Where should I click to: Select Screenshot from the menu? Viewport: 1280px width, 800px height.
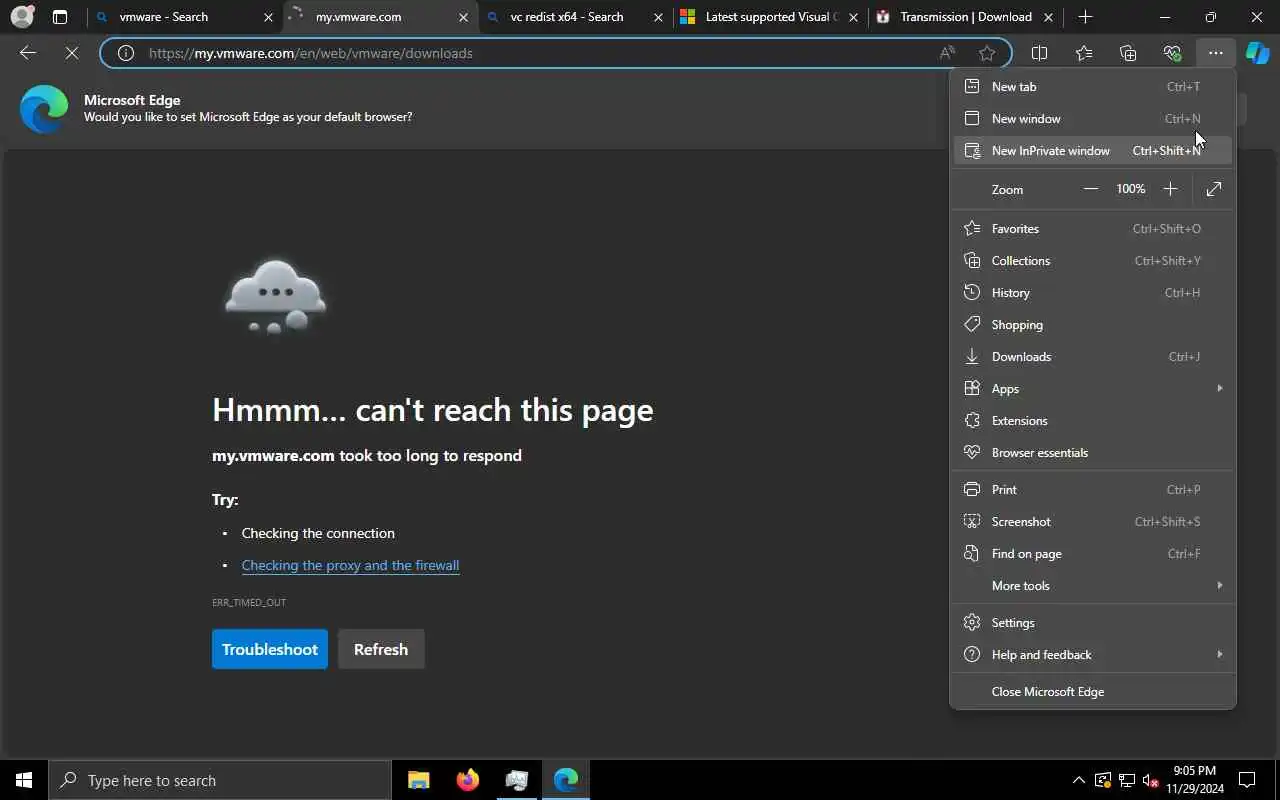click(1092, 522)
